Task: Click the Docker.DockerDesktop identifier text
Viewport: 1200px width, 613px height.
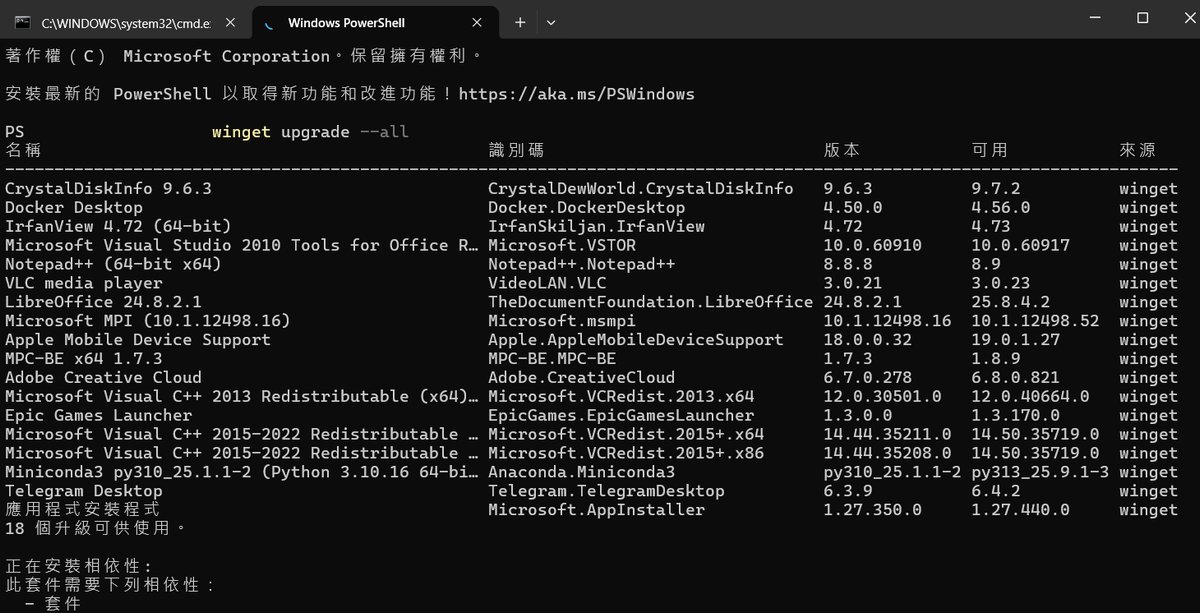Action: [x=586, y=207]
